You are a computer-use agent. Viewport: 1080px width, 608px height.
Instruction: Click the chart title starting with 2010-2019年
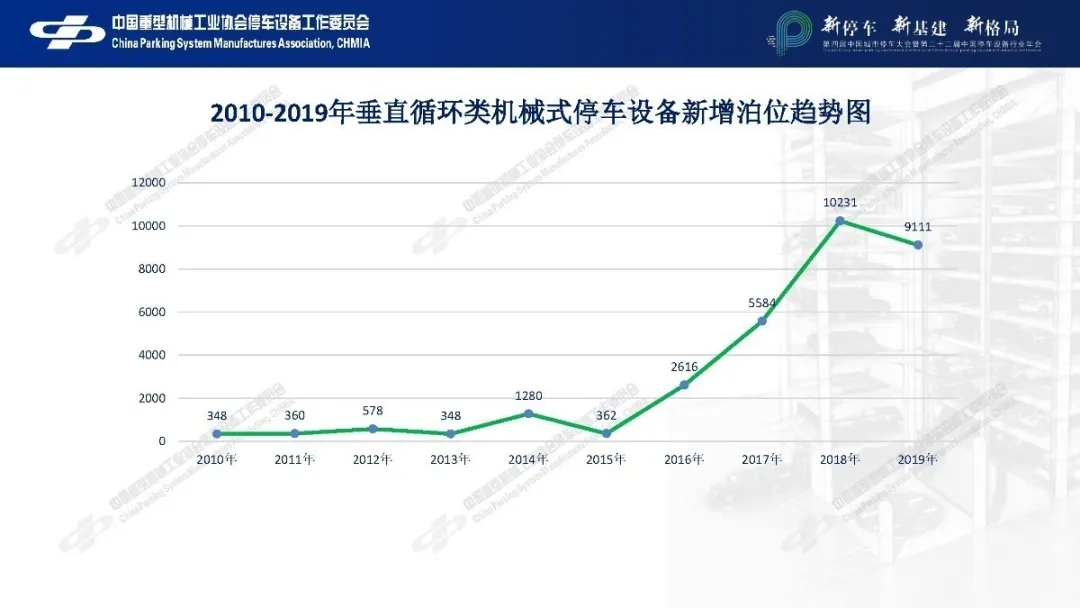tap(540, 112)
